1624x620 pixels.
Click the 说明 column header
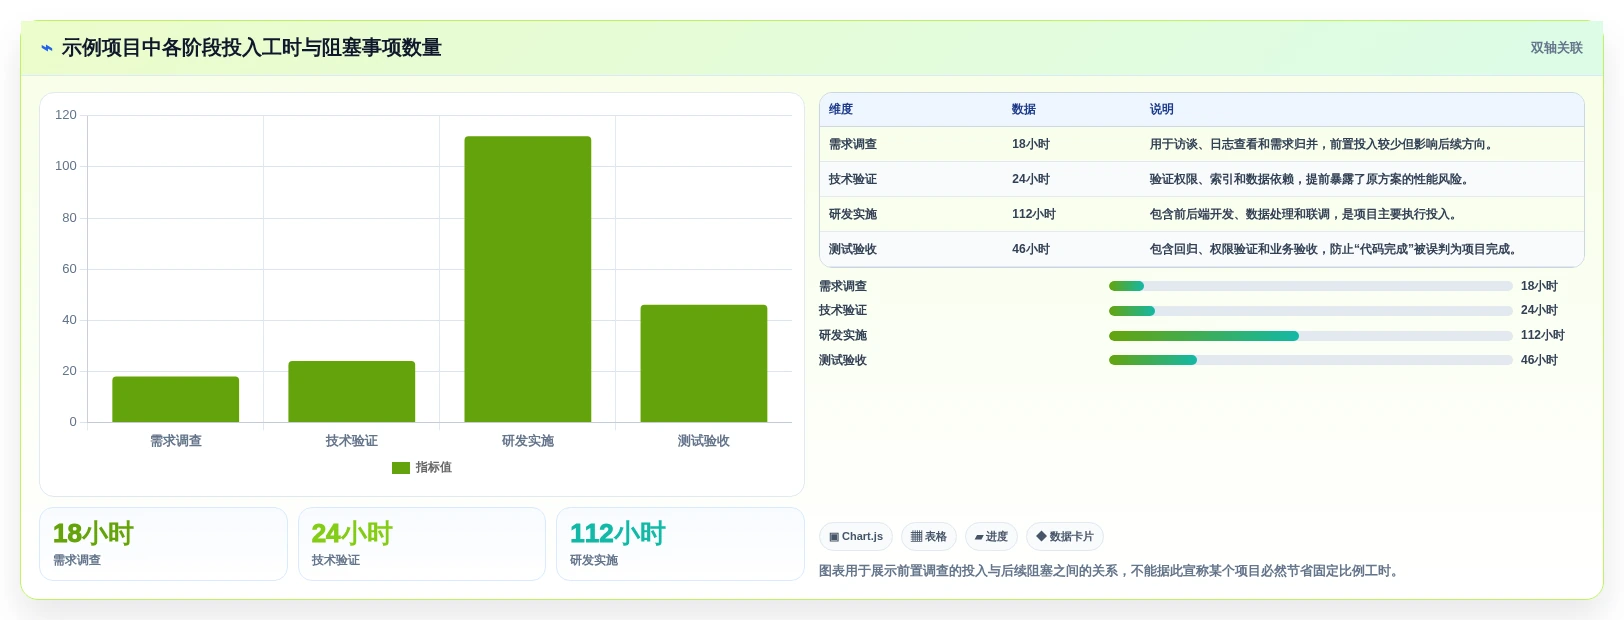click(1161, 109)
